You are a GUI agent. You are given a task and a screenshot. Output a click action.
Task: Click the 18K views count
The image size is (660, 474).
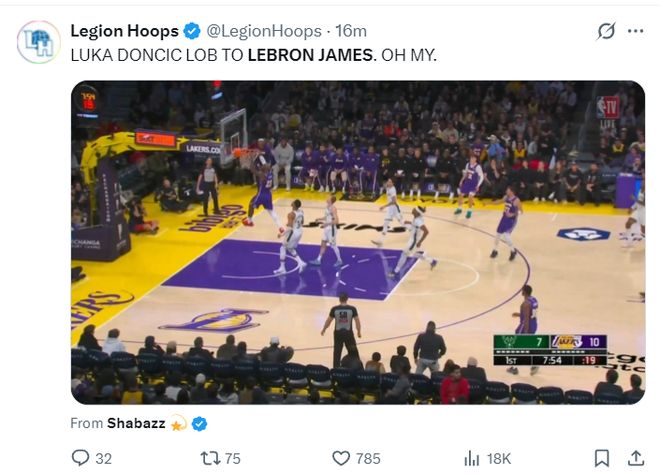point(499,458)
